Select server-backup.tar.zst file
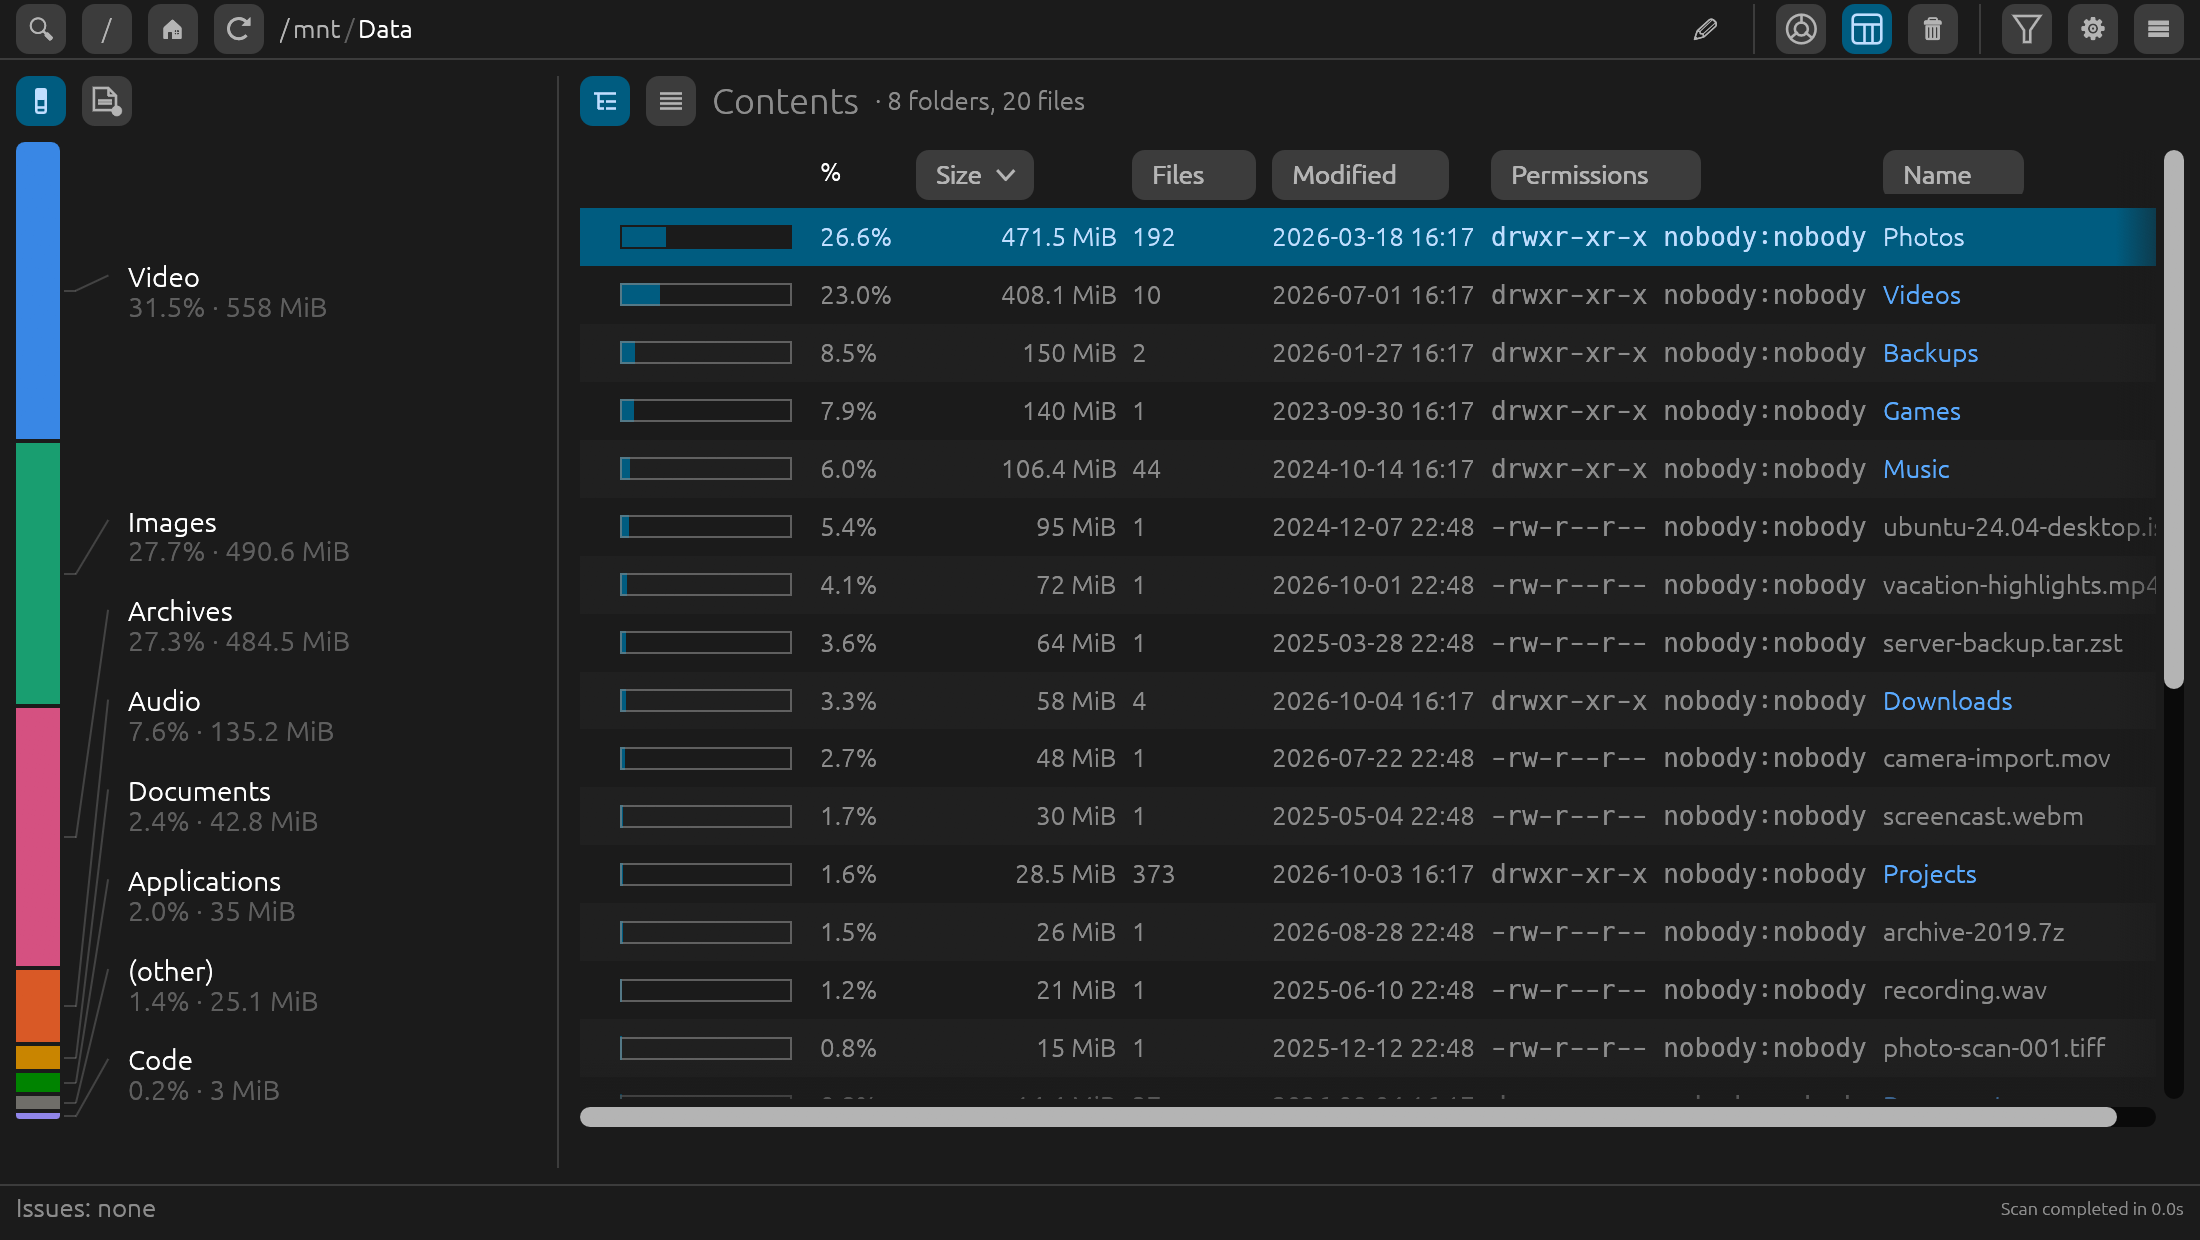 pos(1367,643)
